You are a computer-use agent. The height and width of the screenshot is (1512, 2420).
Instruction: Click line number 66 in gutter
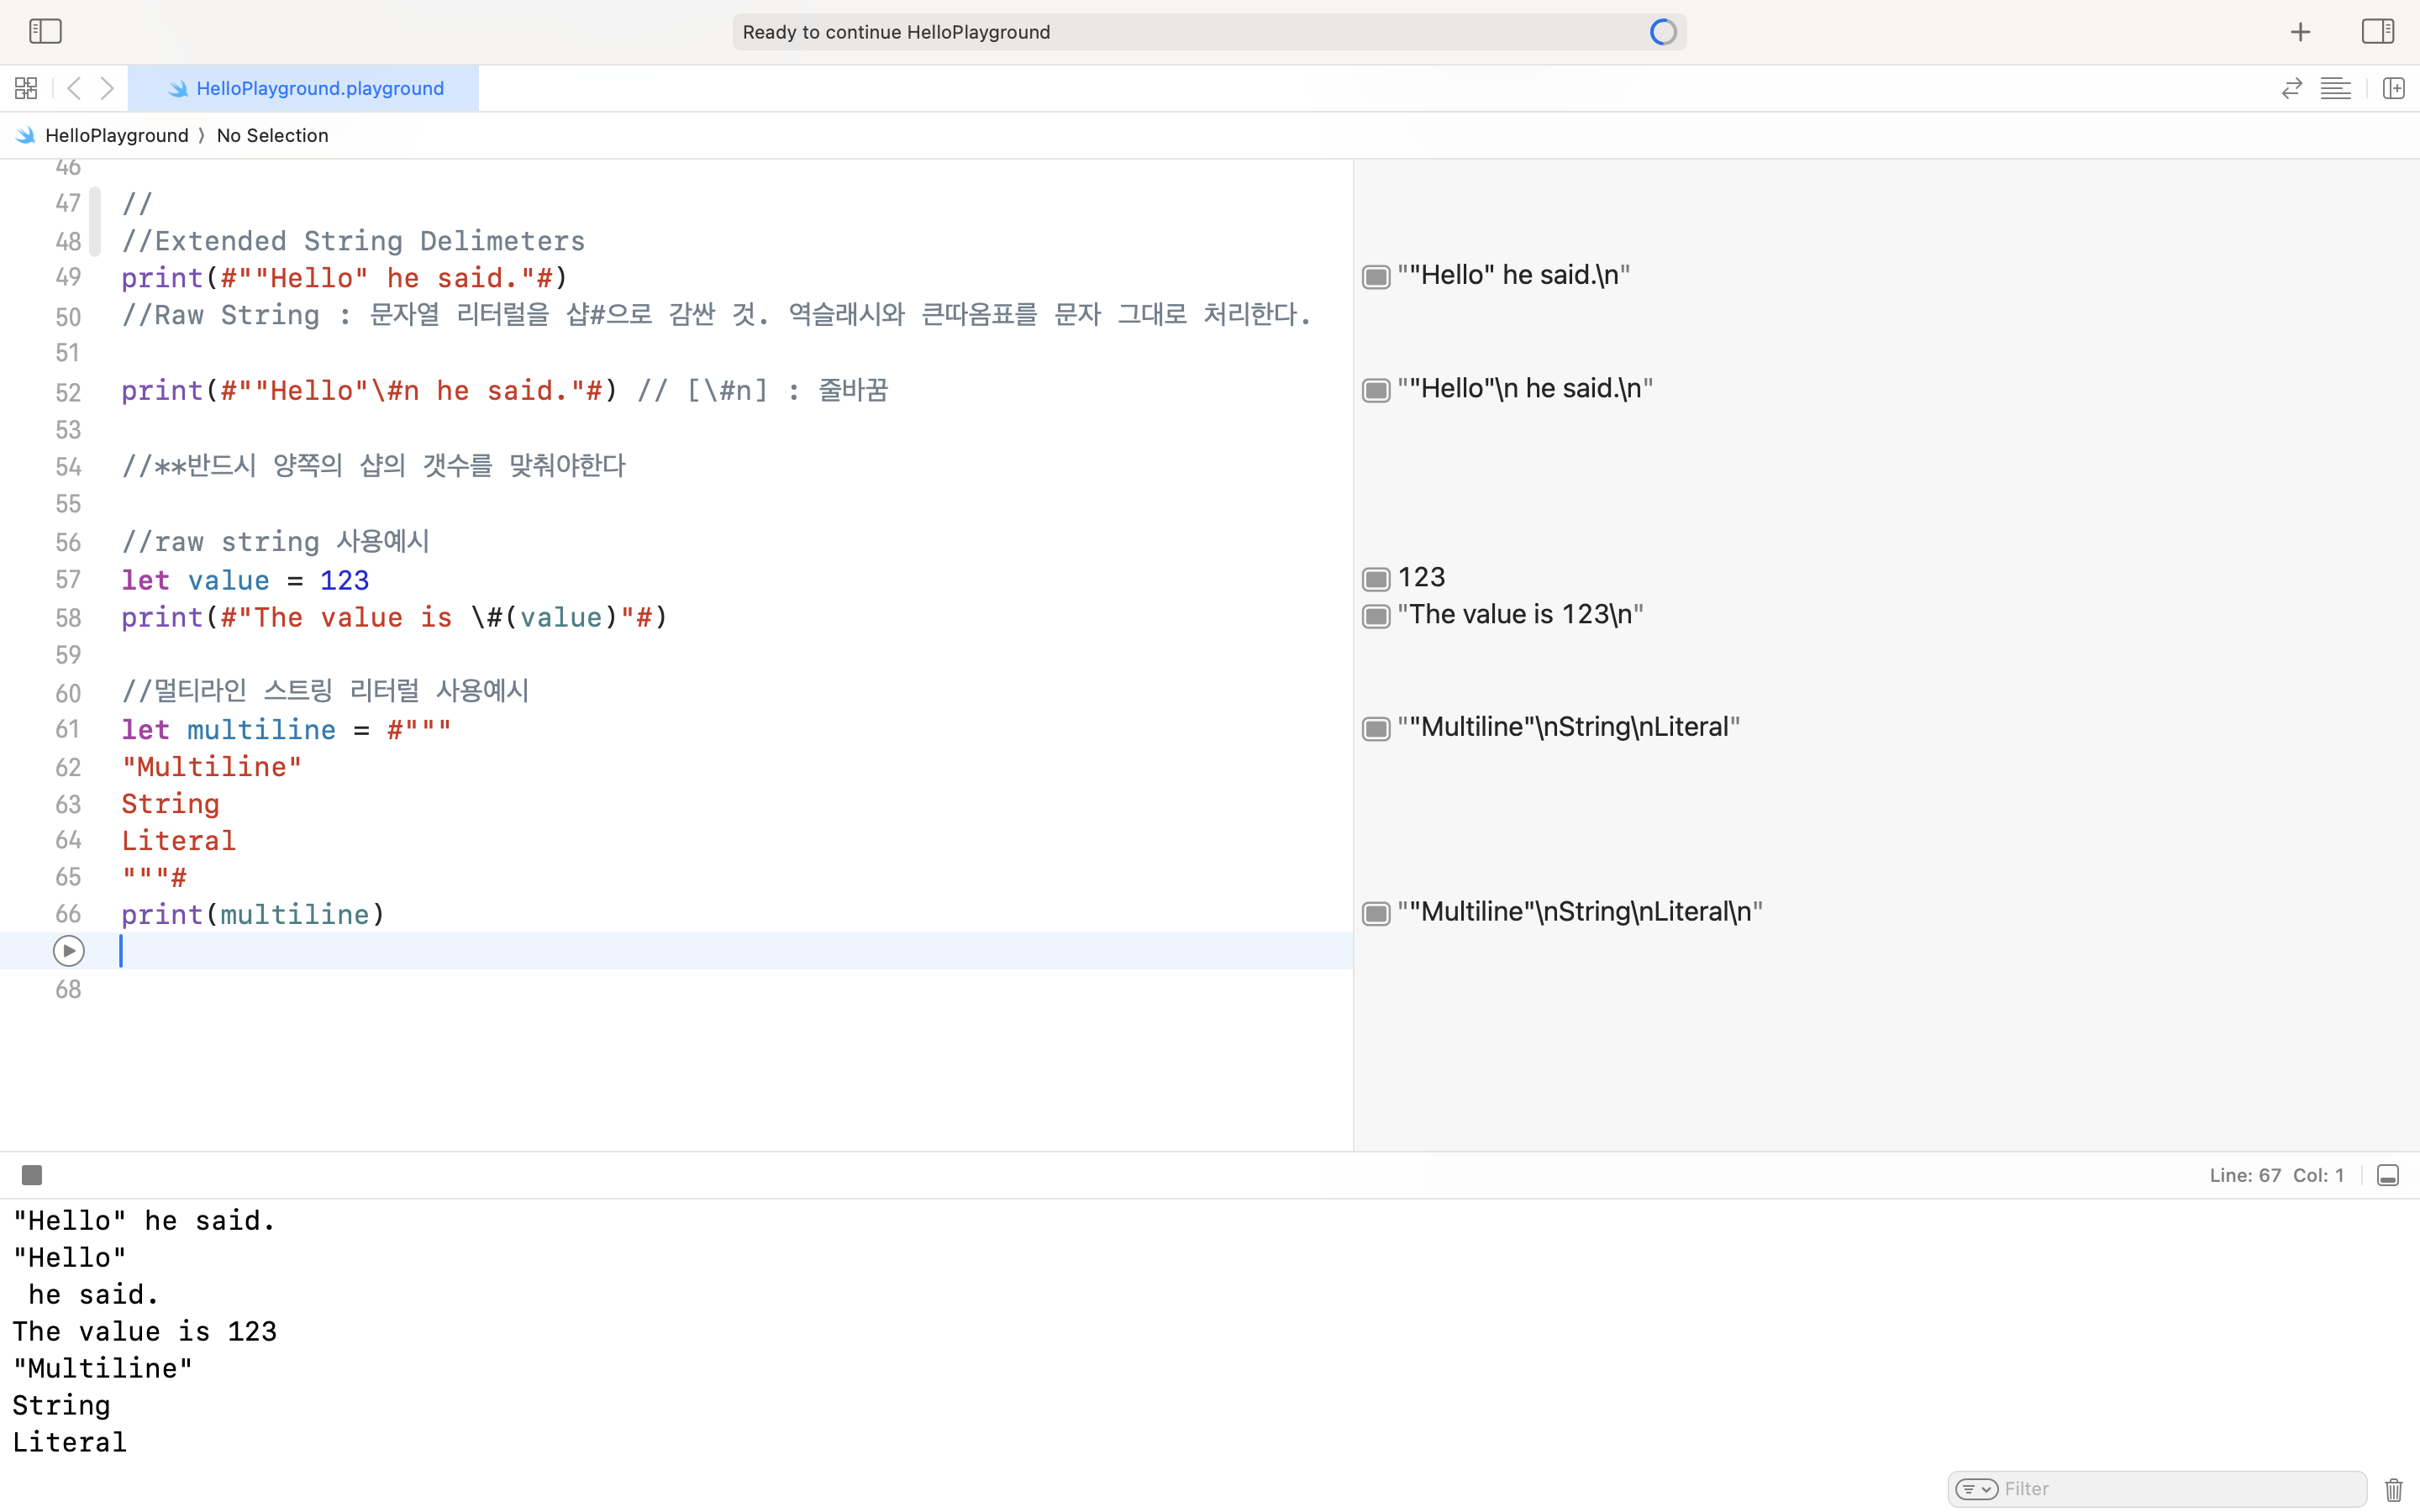(68, 914)
